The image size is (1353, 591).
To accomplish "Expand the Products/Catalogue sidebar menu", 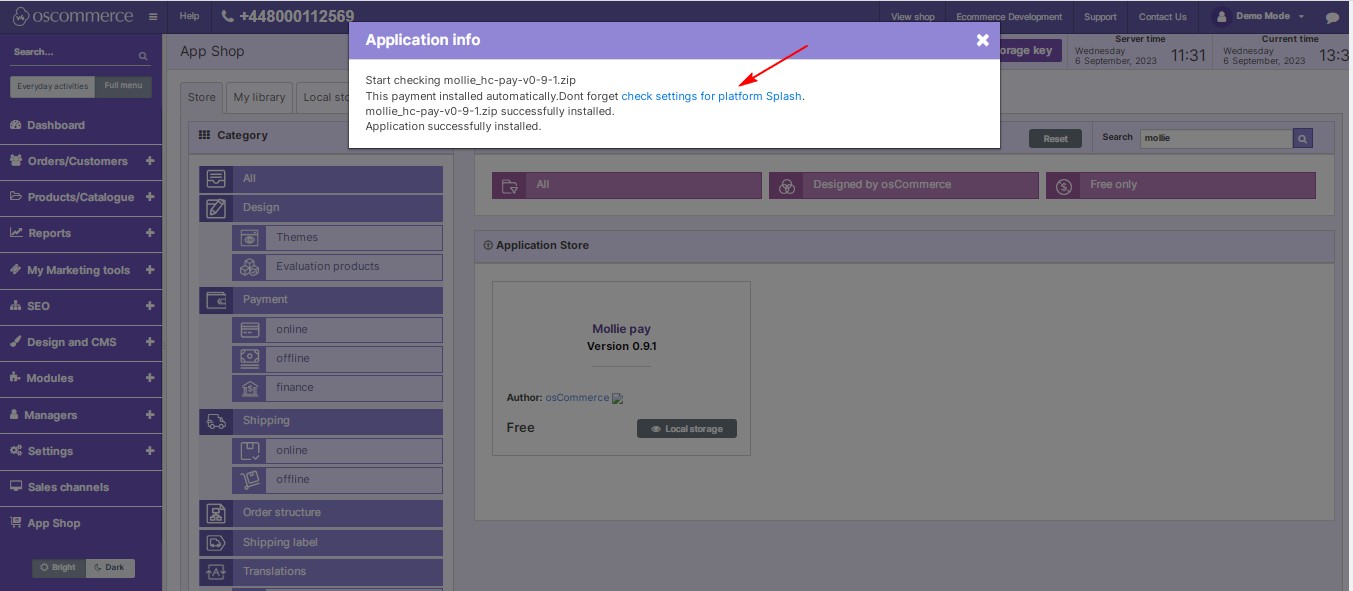I will (149, 197).
